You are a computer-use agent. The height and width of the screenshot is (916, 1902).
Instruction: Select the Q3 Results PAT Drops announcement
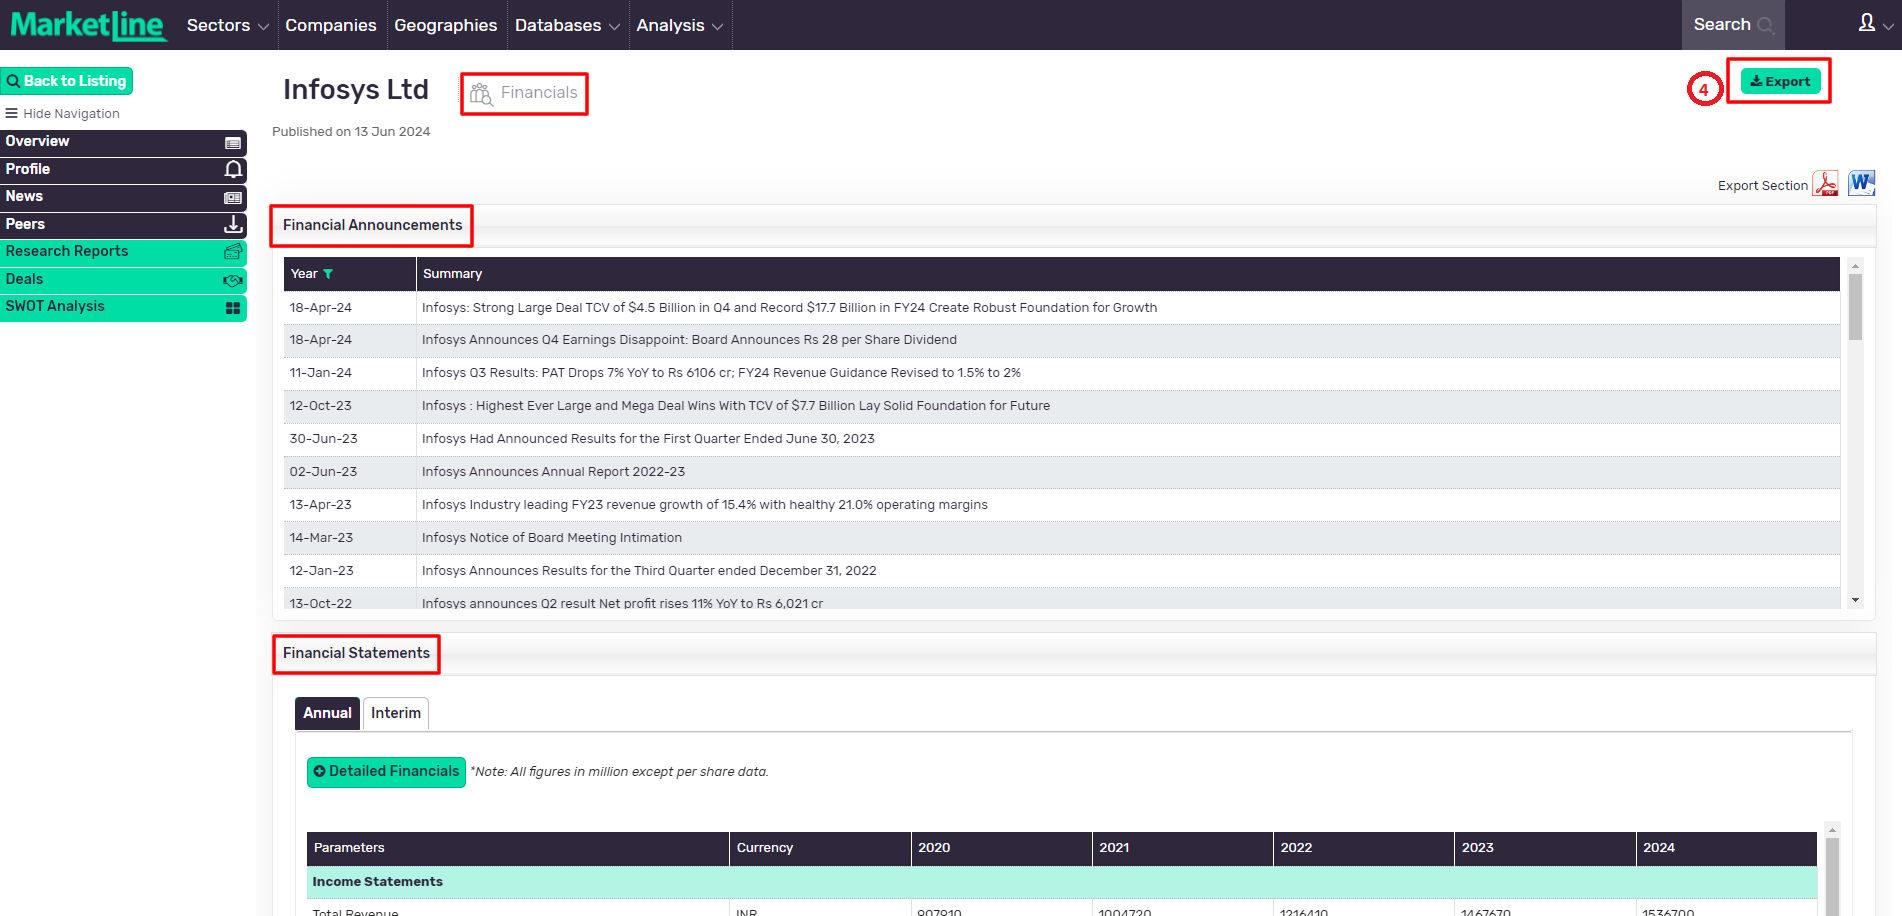tap(1062, 373)
